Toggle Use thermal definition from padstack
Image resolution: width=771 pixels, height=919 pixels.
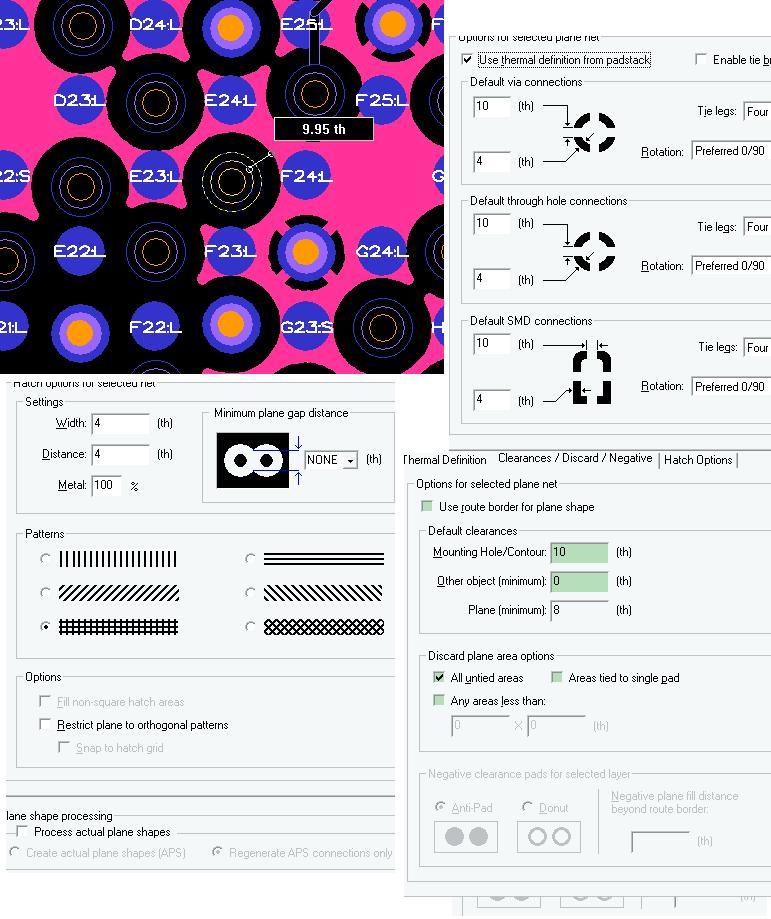[x=467, y=59]
